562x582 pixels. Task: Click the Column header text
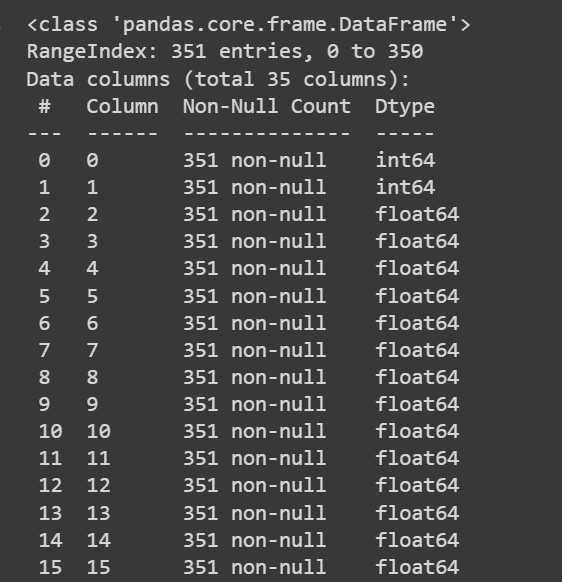[122, 107]
